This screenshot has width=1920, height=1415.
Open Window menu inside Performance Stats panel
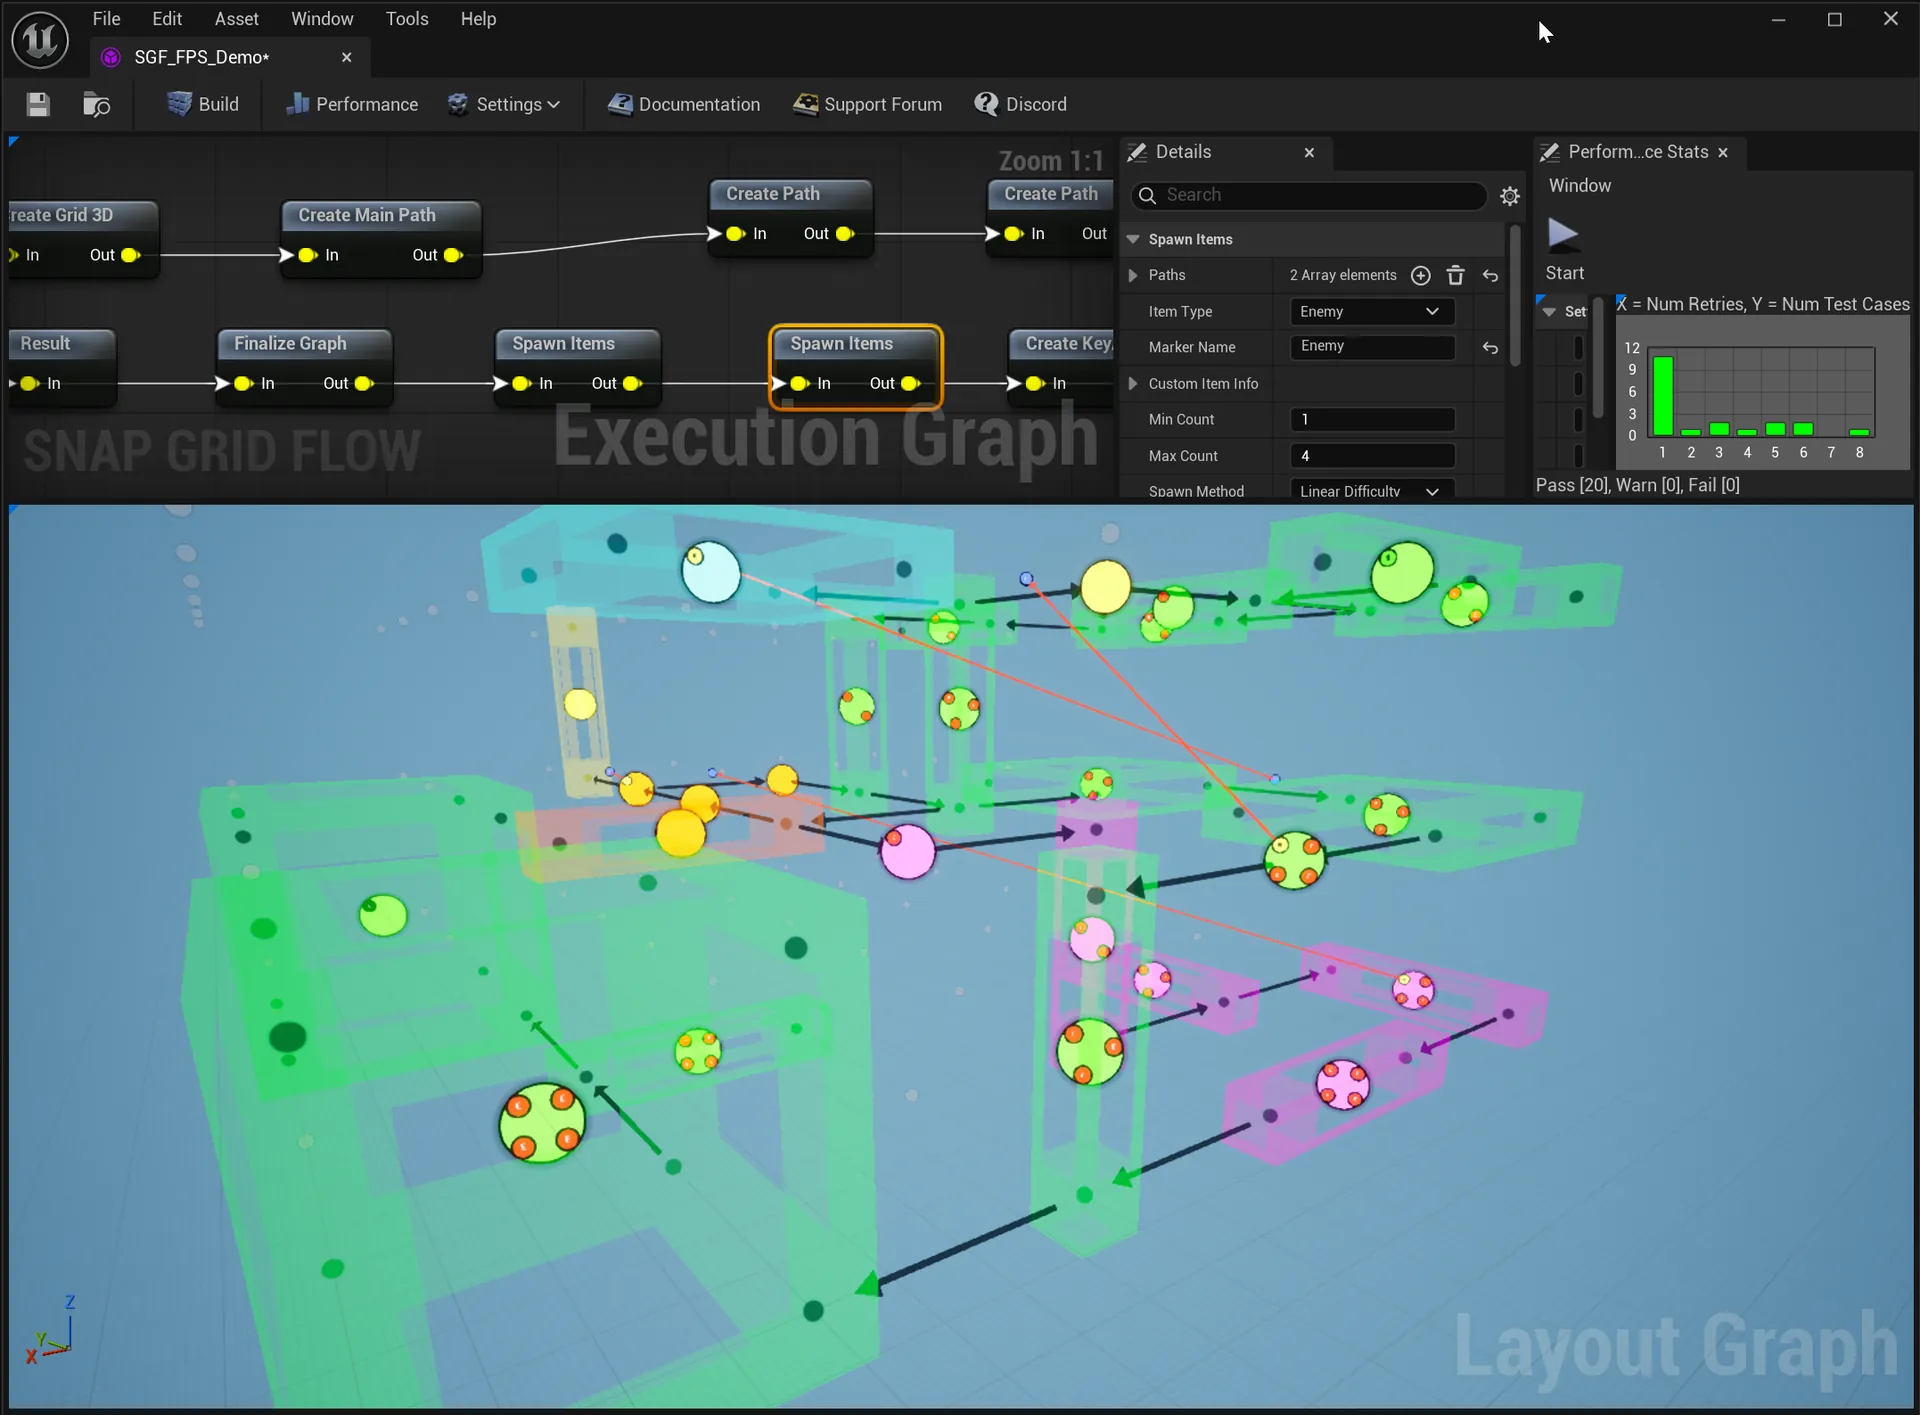click(x=1580, y=186)
